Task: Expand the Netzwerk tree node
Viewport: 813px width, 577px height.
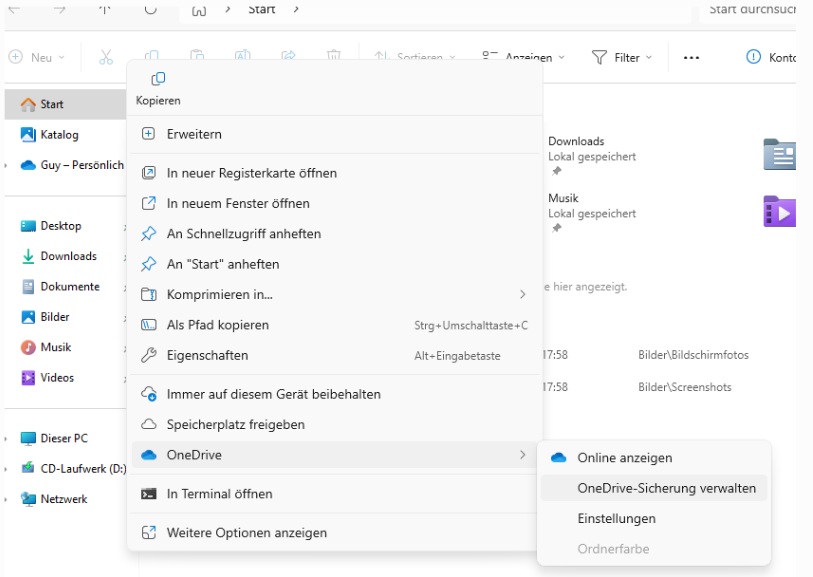Action: point(6,500)
